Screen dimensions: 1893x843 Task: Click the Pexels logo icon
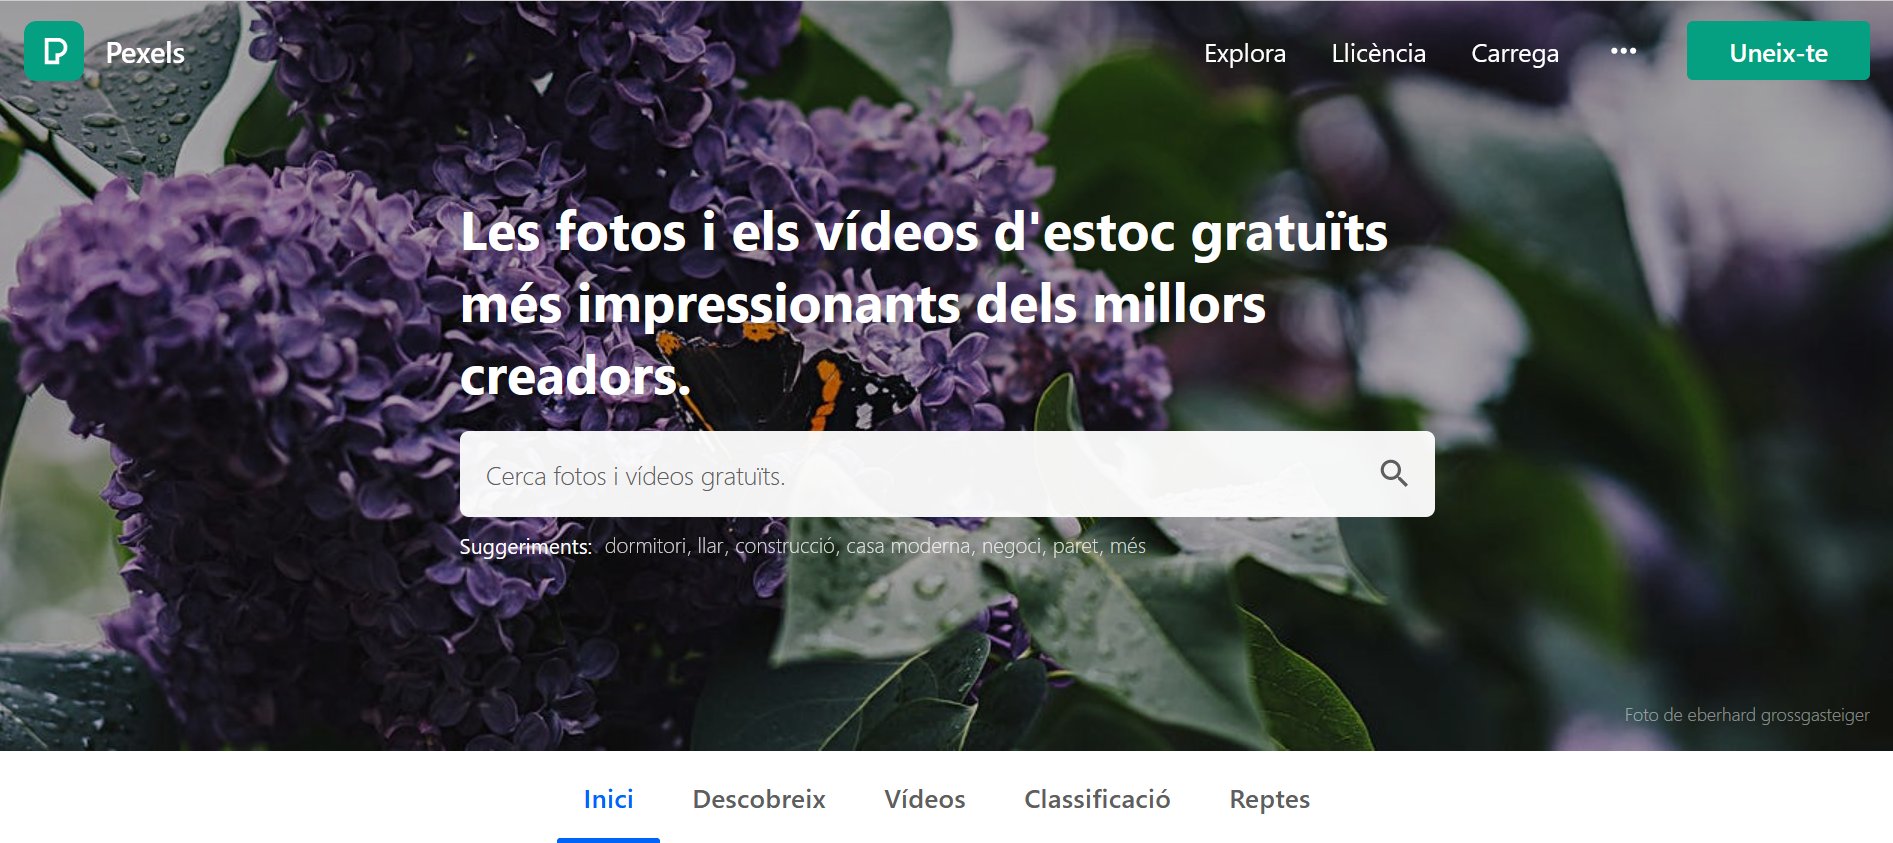pos(54,51)
